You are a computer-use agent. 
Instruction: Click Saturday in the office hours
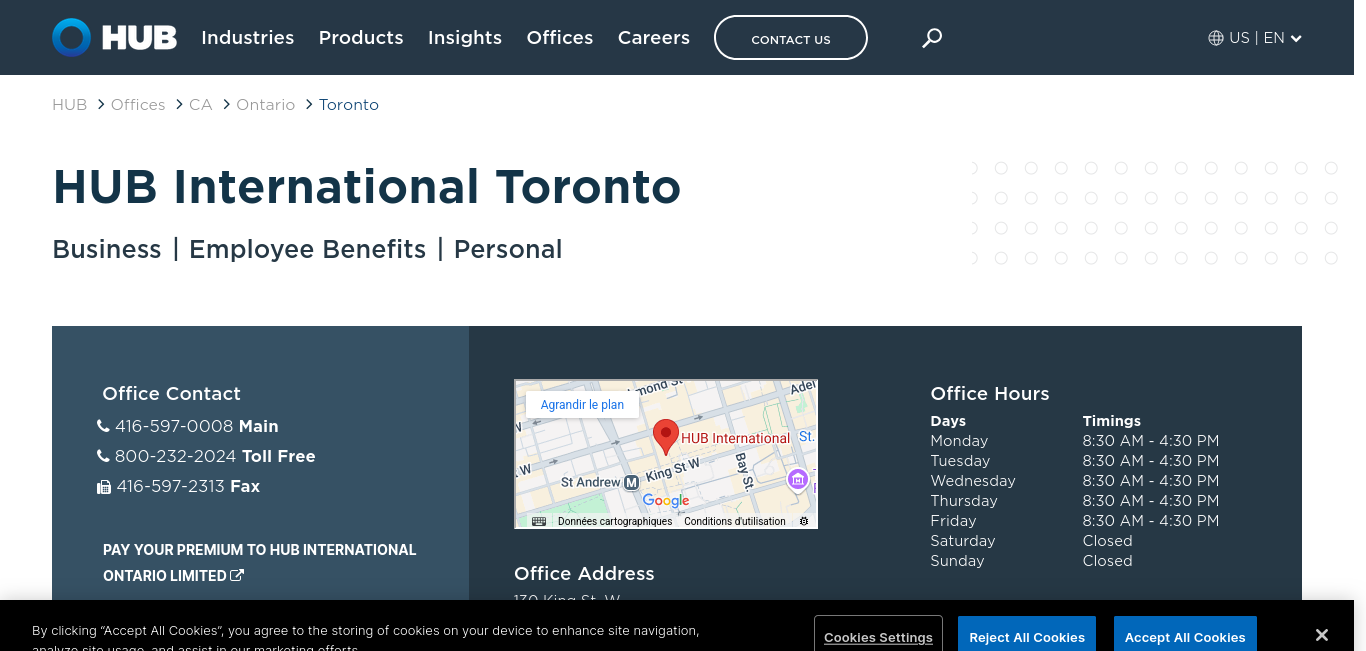tap(963, 541)
